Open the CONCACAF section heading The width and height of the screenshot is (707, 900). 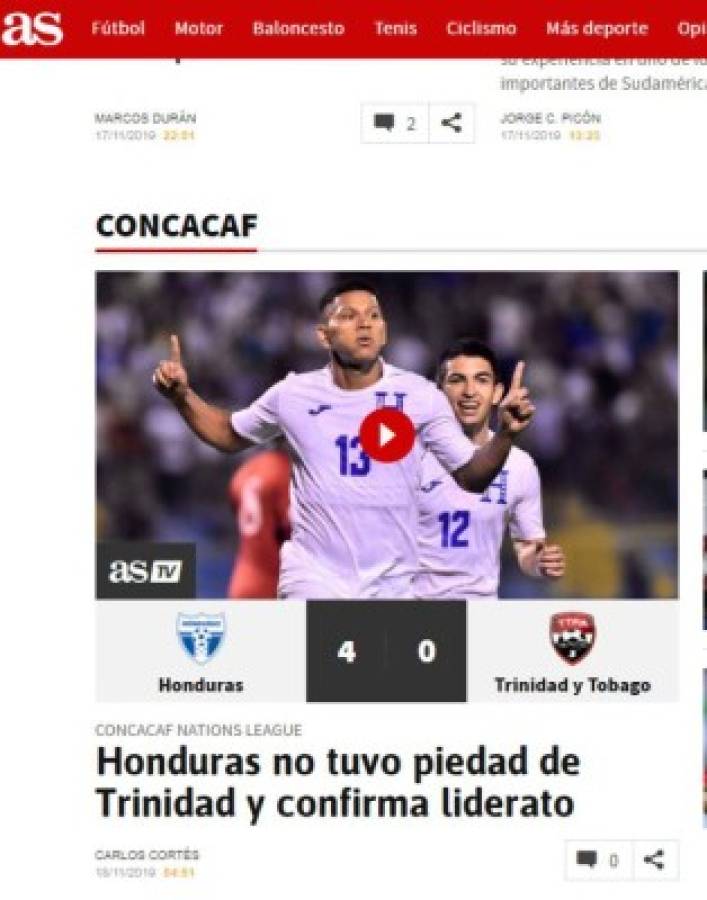click(x=177, y=226)
